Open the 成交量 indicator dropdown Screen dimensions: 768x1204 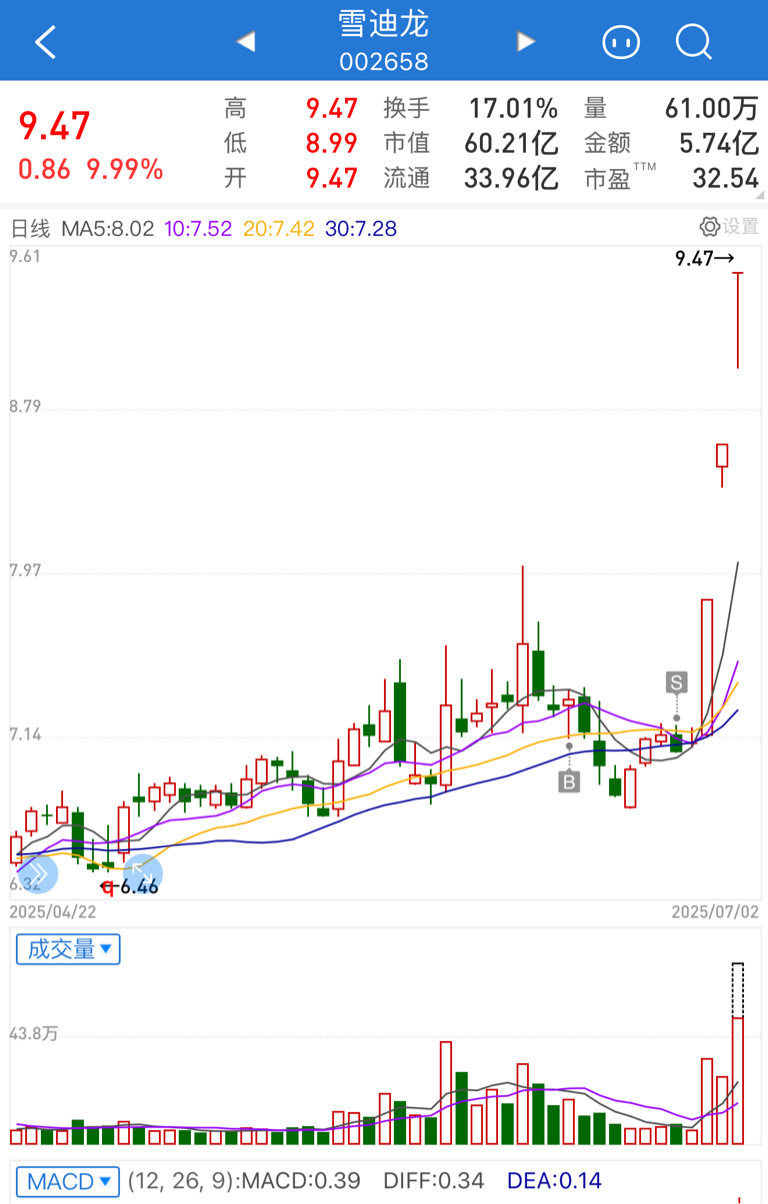[x=68, y=949]
